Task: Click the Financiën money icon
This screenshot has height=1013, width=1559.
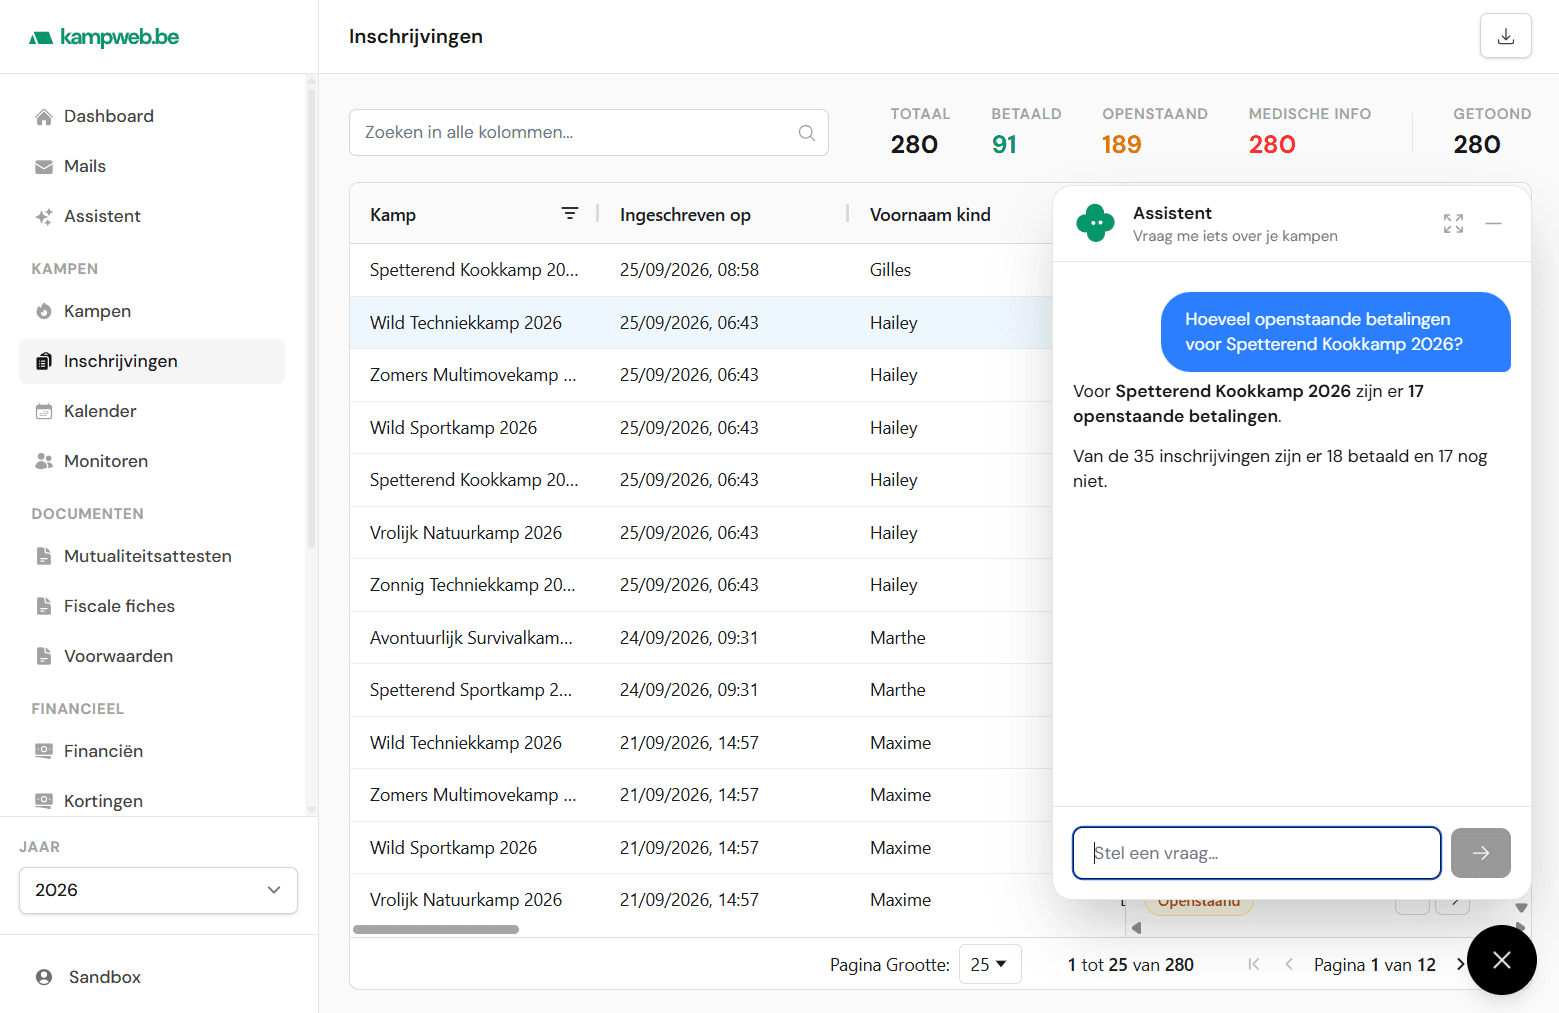Action: [44, 751]
